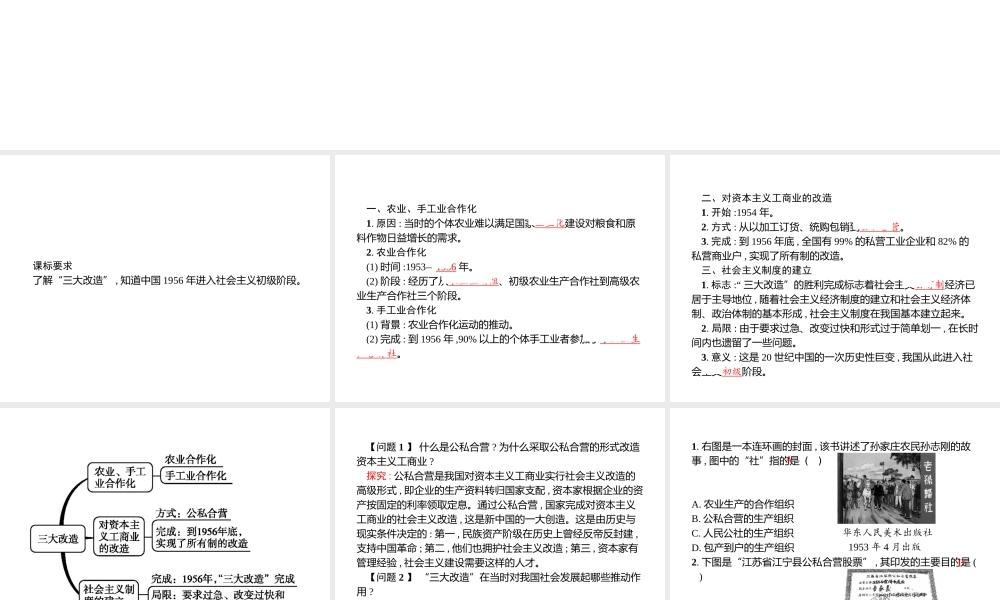Viewport: 1000px width, 600px height.
Task: Click the line "1. 开始:1954年"
Action: [738, 212]
